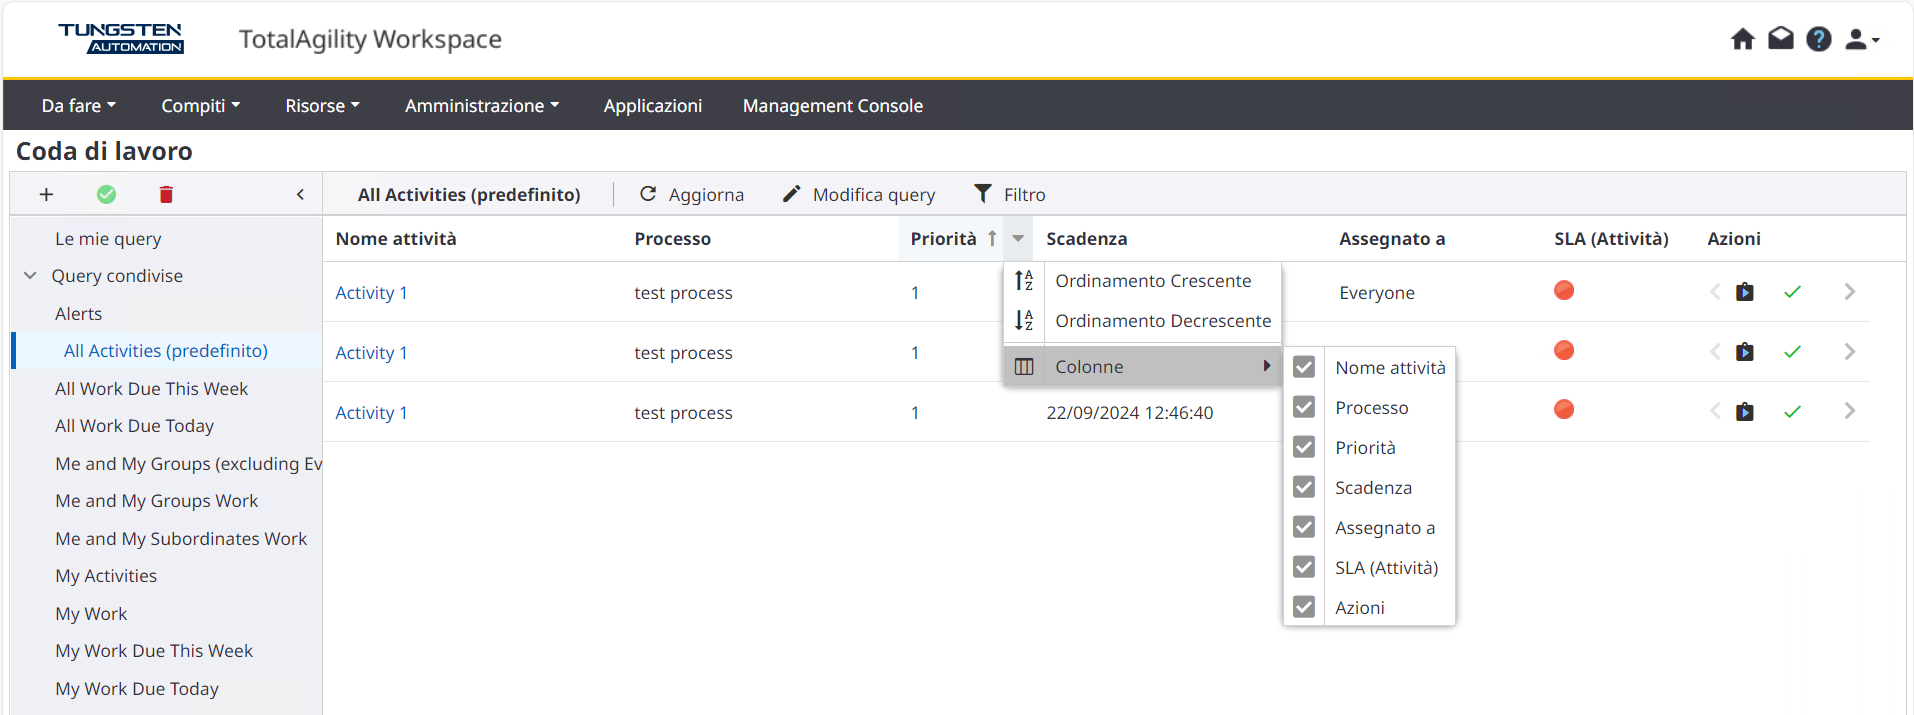Toggle the SLA (Attività) column checkbox

tap(1303, 567)
